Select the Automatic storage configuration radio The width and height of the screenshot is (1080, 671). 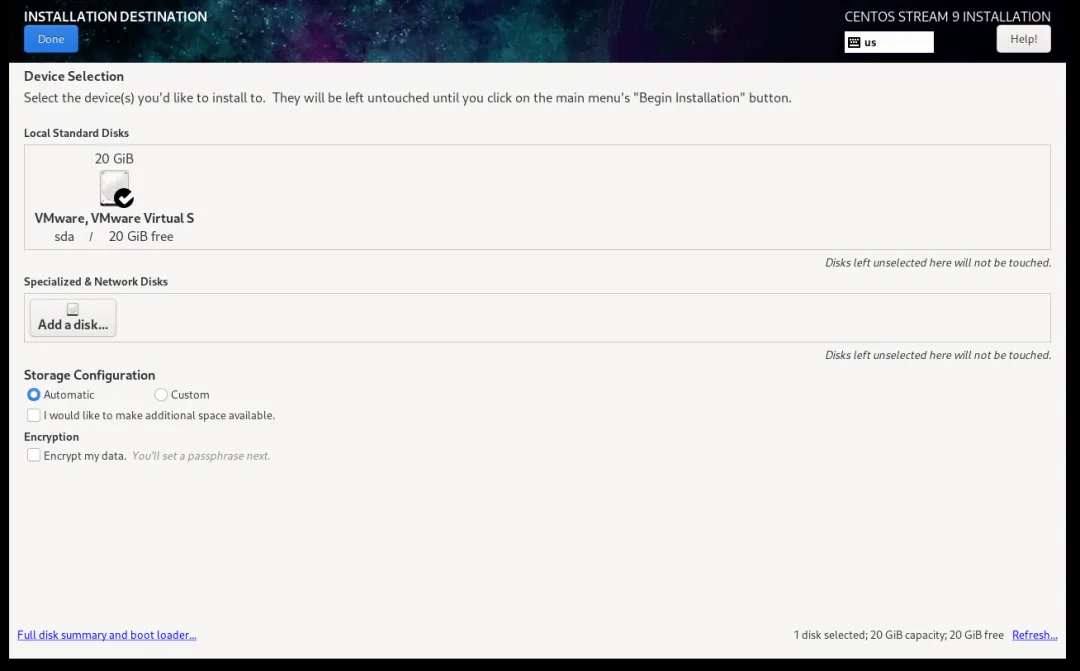pos(34,395)
